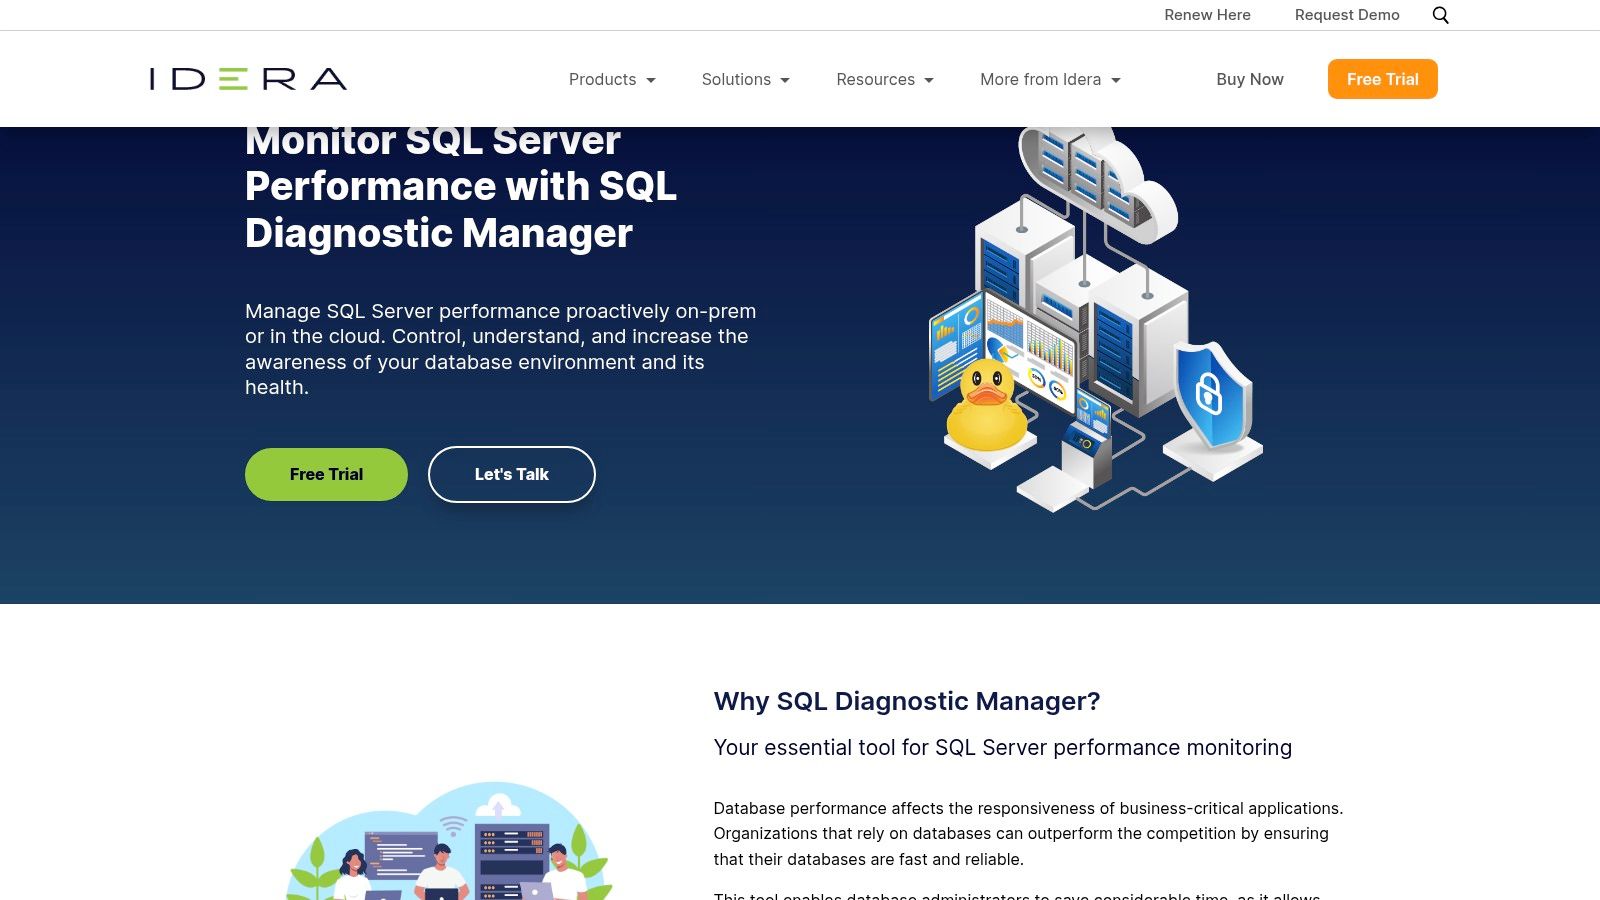The image size is (1600, 900).
Task: Open the site search
Action: 1440,15
